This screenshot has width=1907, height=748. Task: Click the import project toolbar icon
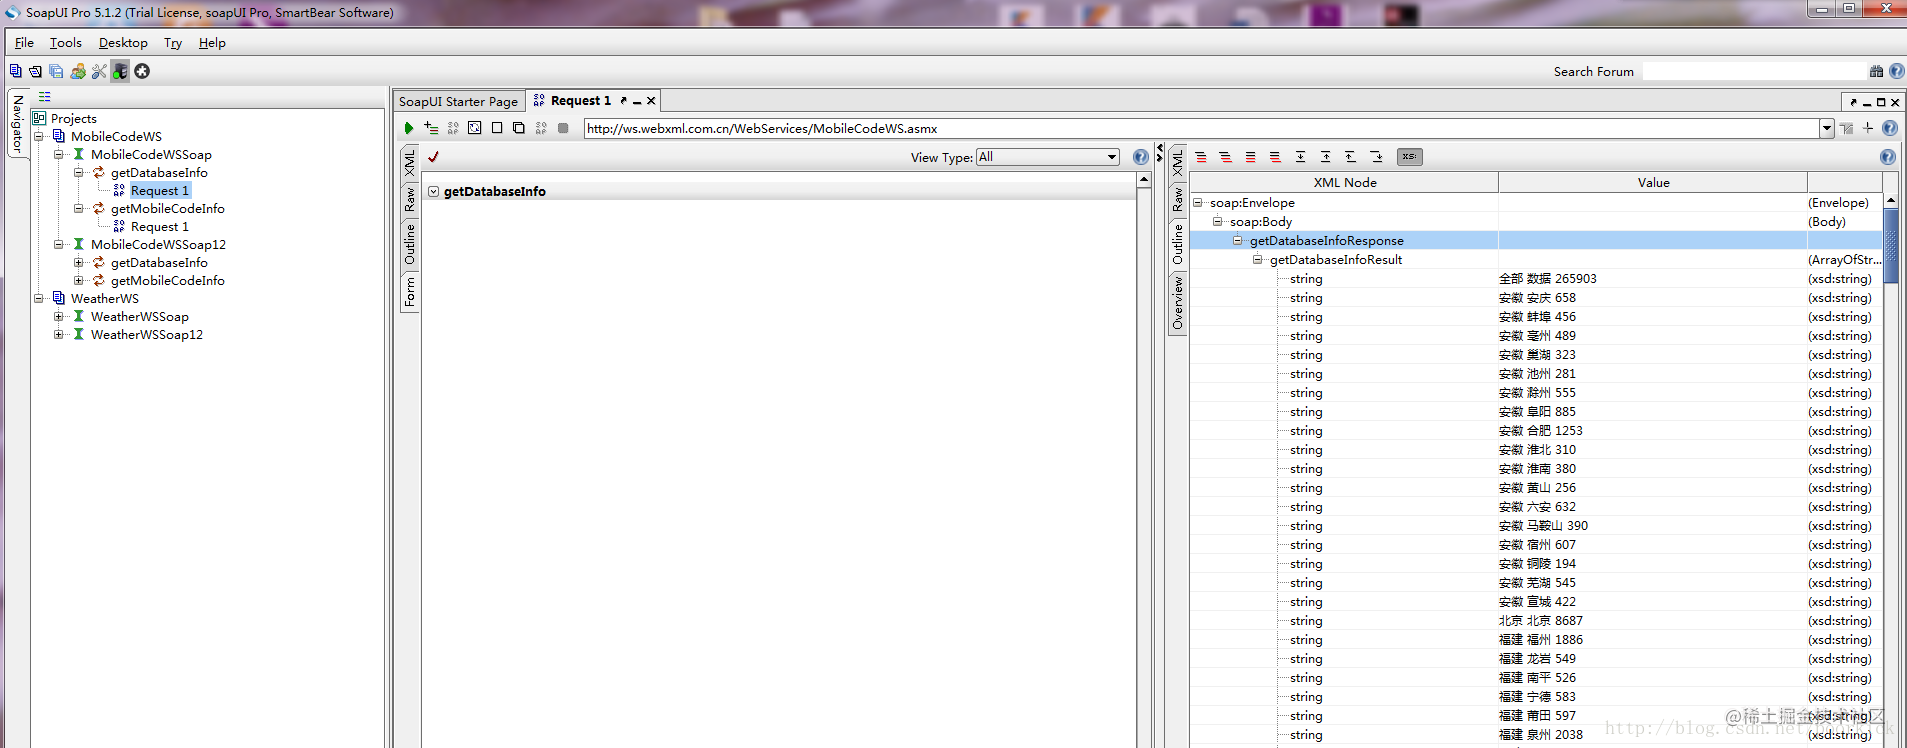pos(35,71)
